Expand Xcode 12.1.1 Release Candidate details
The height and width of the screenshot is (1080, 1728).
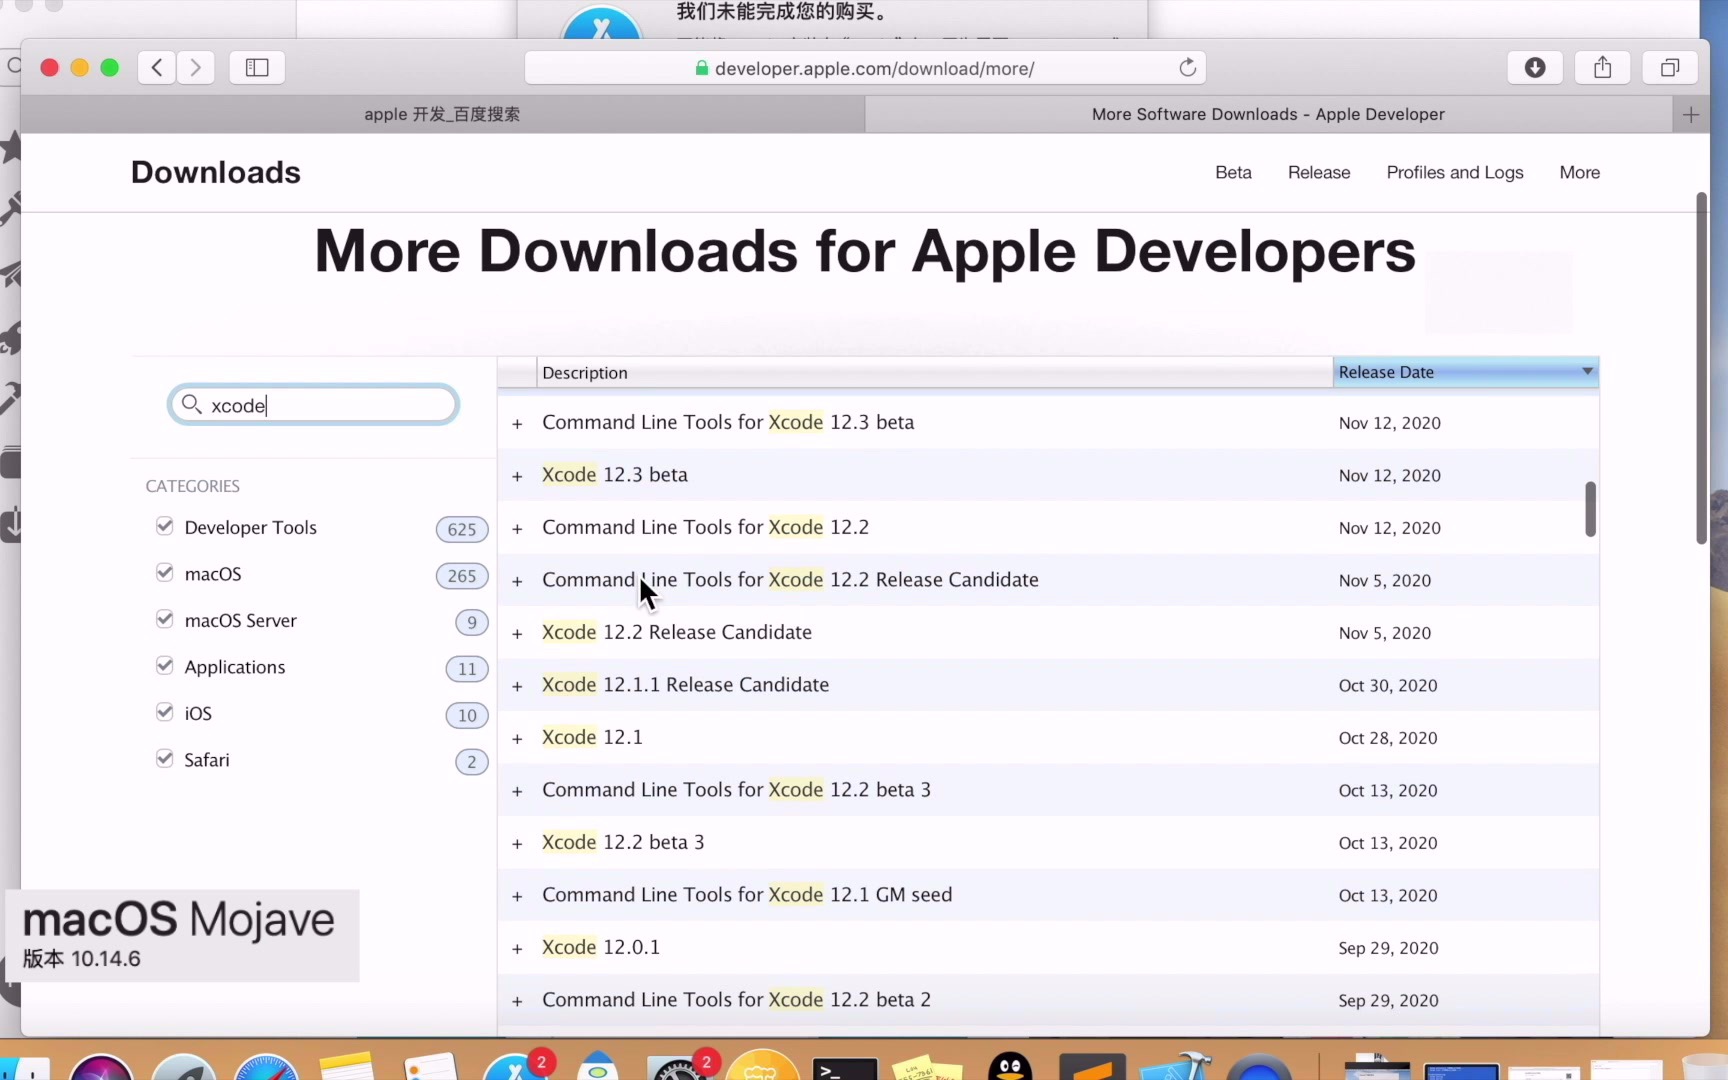pyautogui.click(x=517, y=686)
